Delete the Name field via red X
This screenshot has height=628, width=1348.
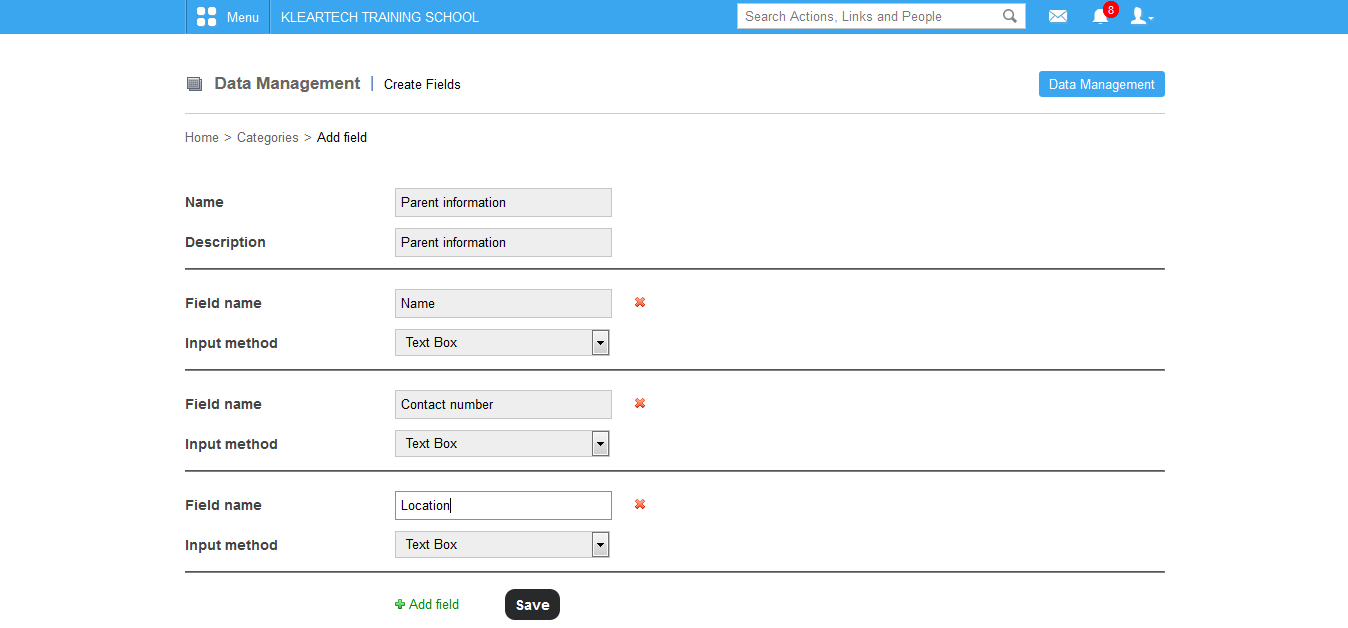coord(640,302)
